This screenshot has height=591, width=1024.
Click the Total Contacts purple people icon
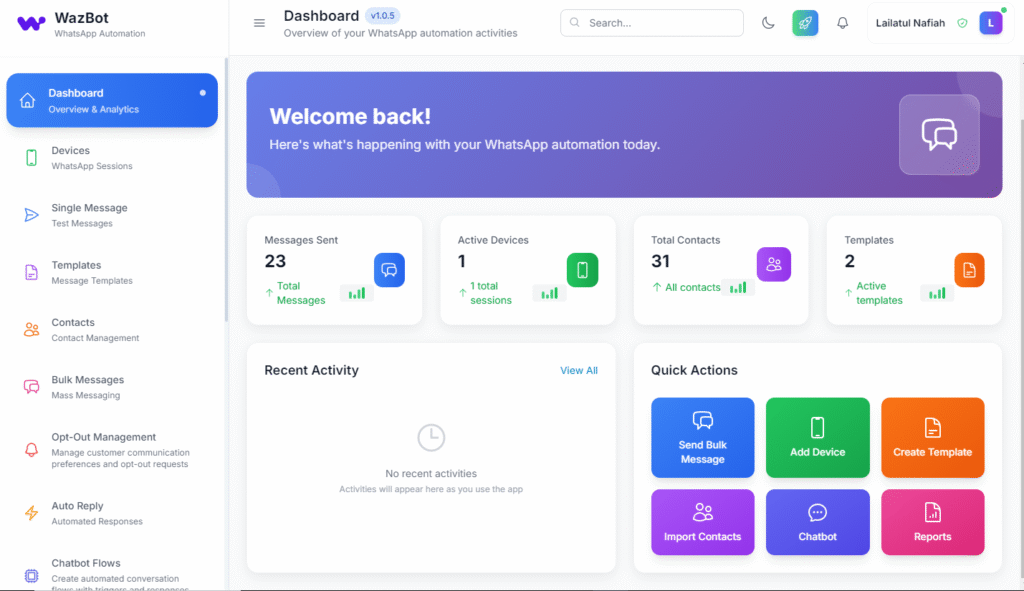click(x=773, y=264)
